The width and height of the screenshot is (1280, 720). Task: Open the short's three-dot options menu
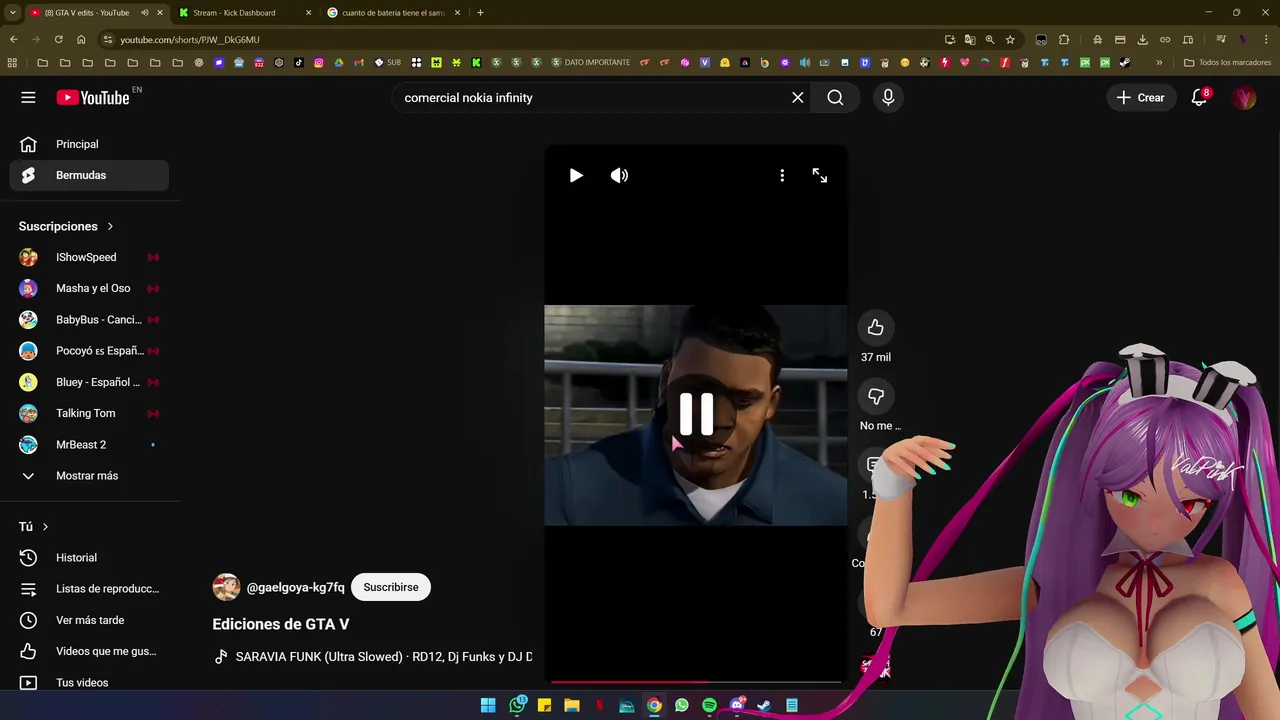[x=782, y=175]
